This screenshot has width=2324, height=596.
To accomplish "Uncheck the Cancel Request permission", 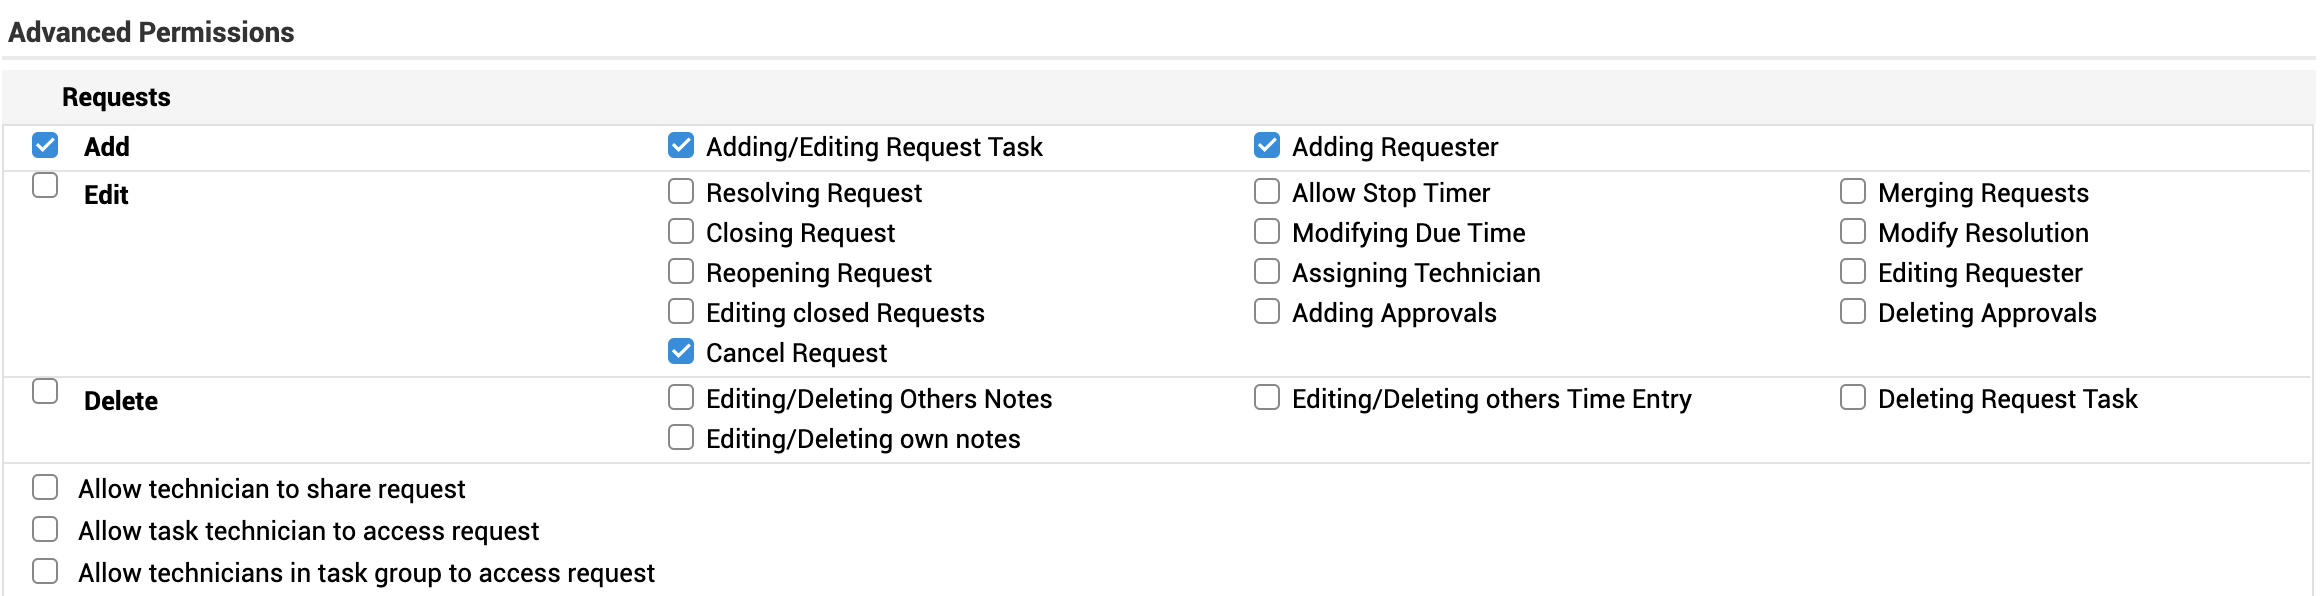I will [x=681, y=351].
